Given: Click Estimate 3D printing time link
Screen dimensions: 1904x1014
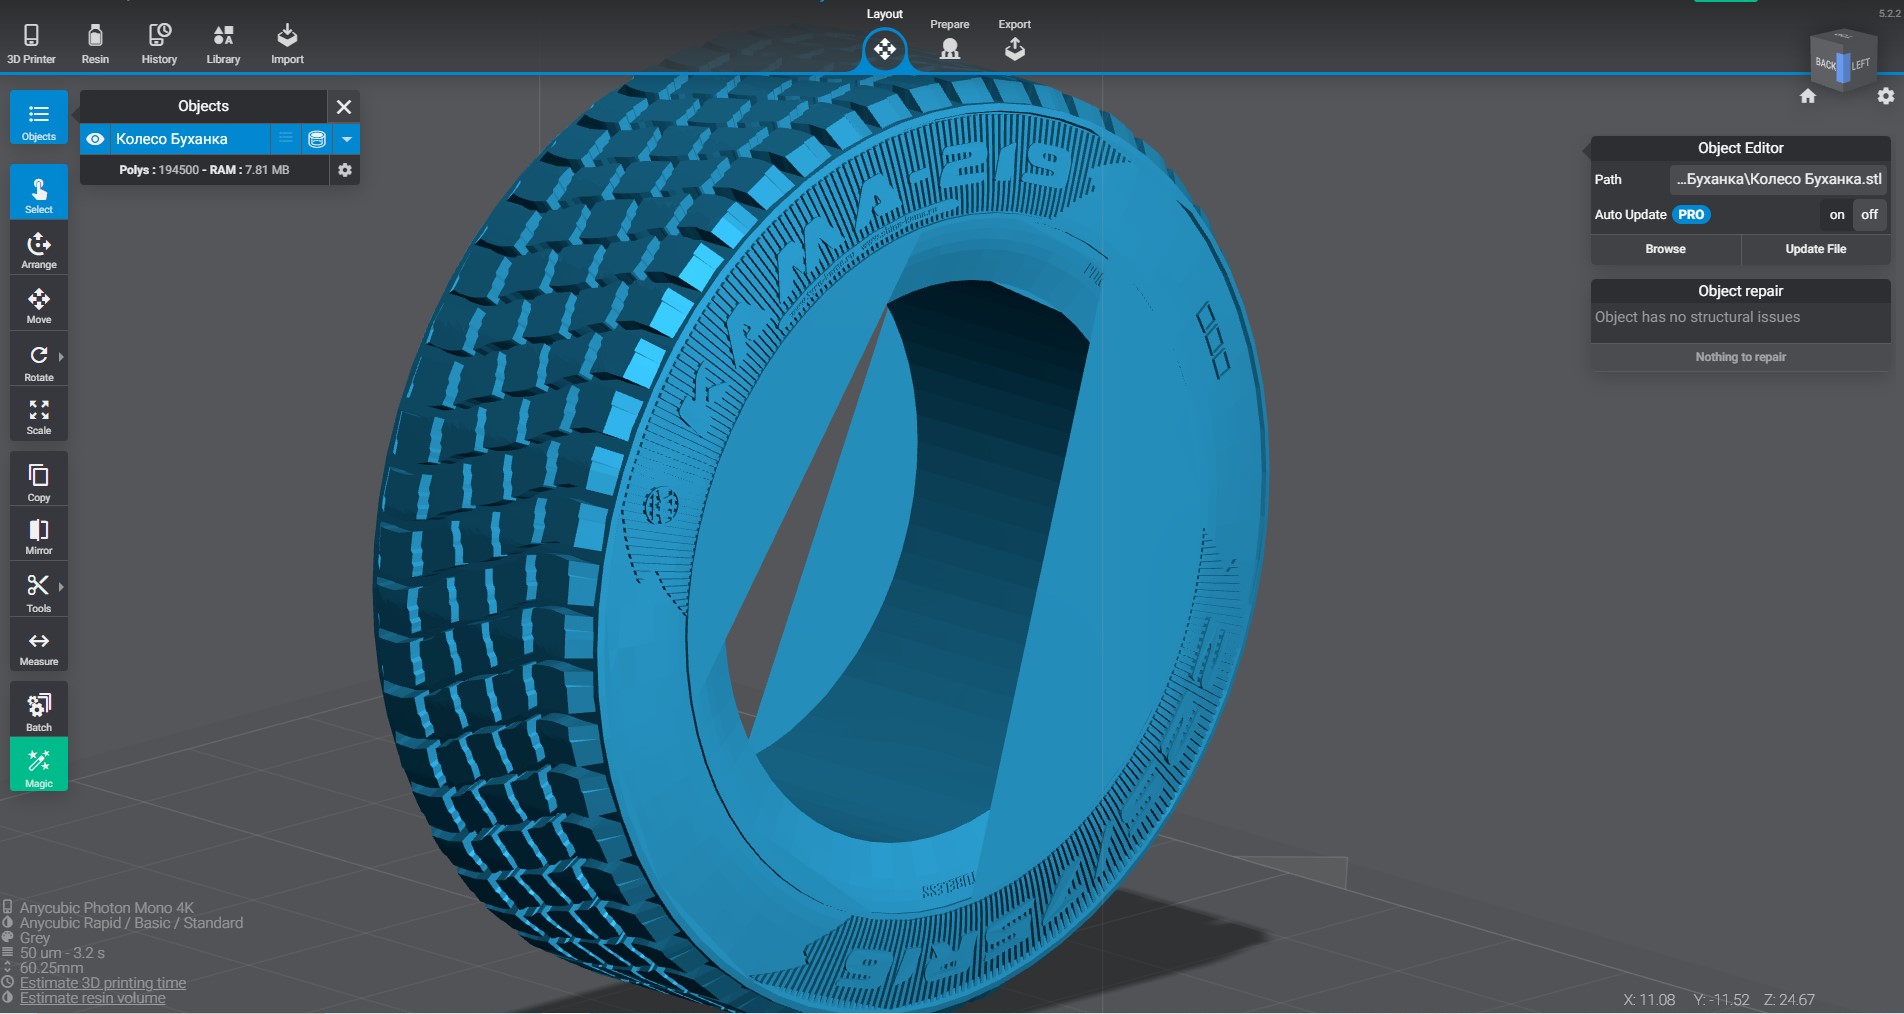Looking at the screenshot, I should click(x=103, y=983).
